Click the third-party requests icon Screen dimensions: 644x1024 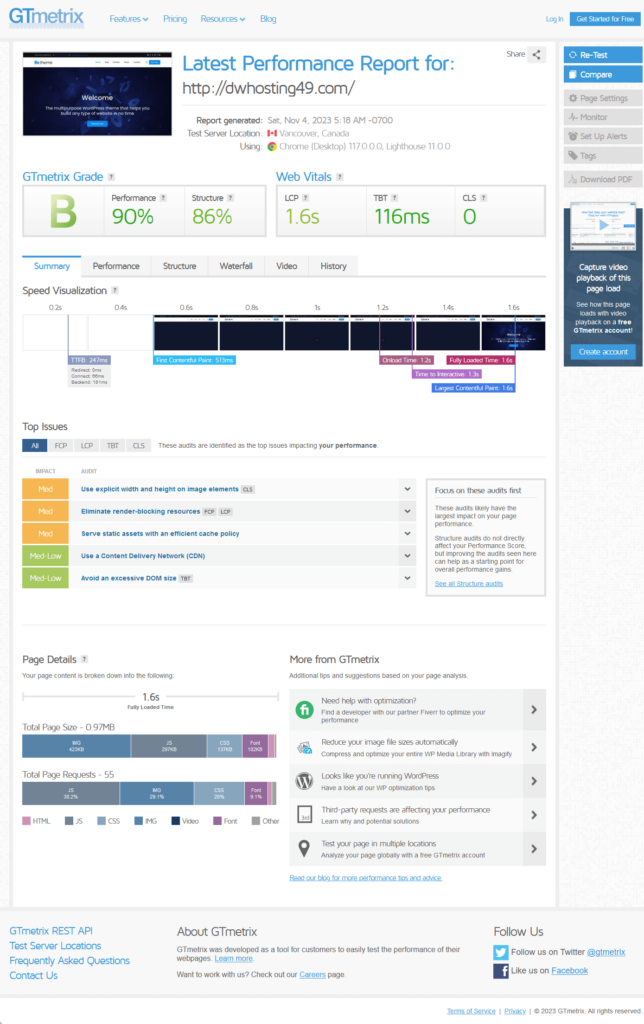coord(304,815)
